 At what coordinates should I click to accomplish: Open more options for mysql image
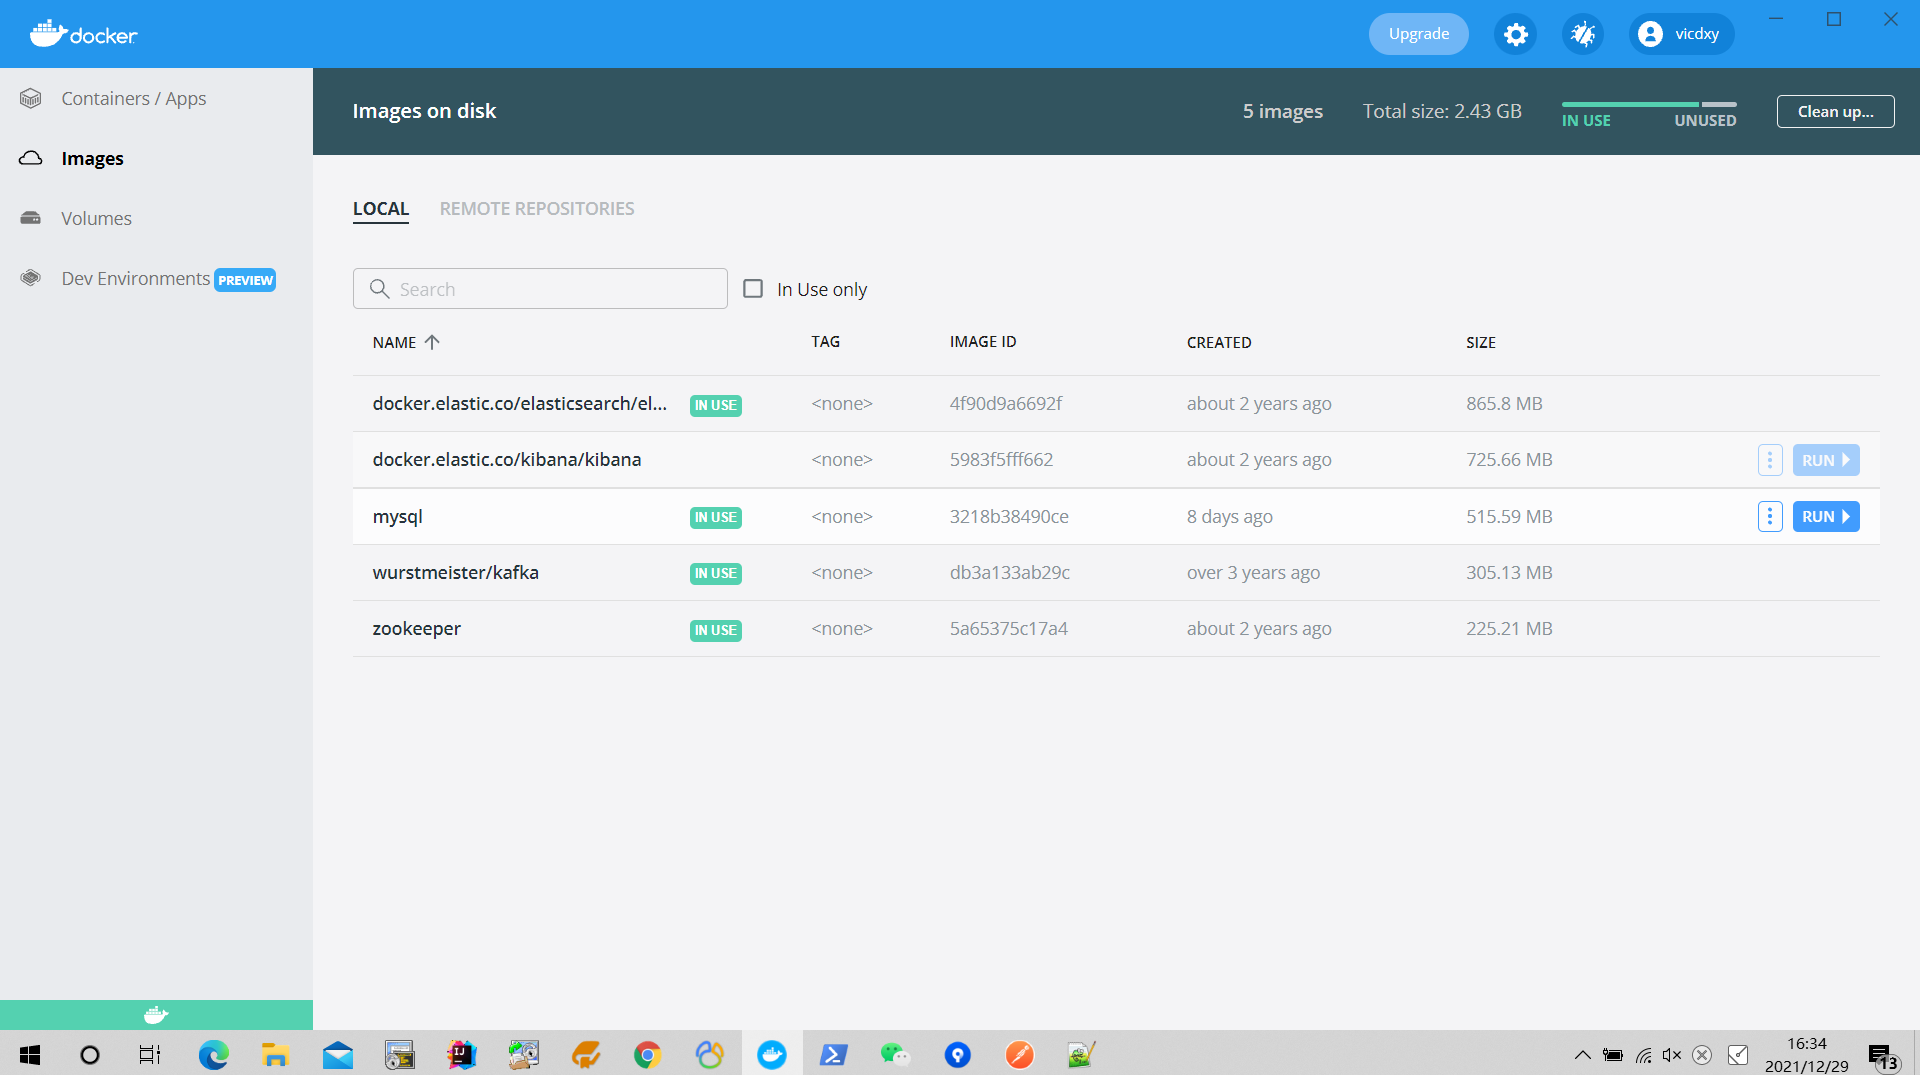(x=1770, y=517)
